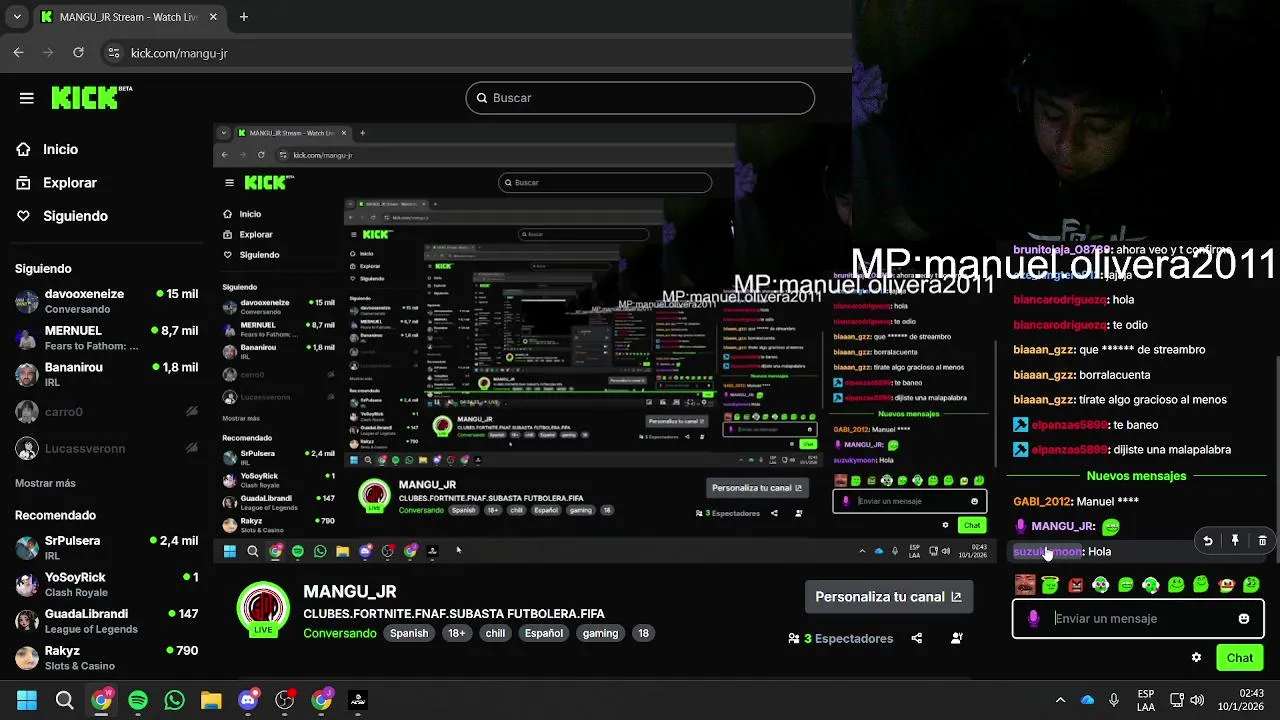Open chat settings gear
The image size is (1280, 720).
(x=1196, y=658)
